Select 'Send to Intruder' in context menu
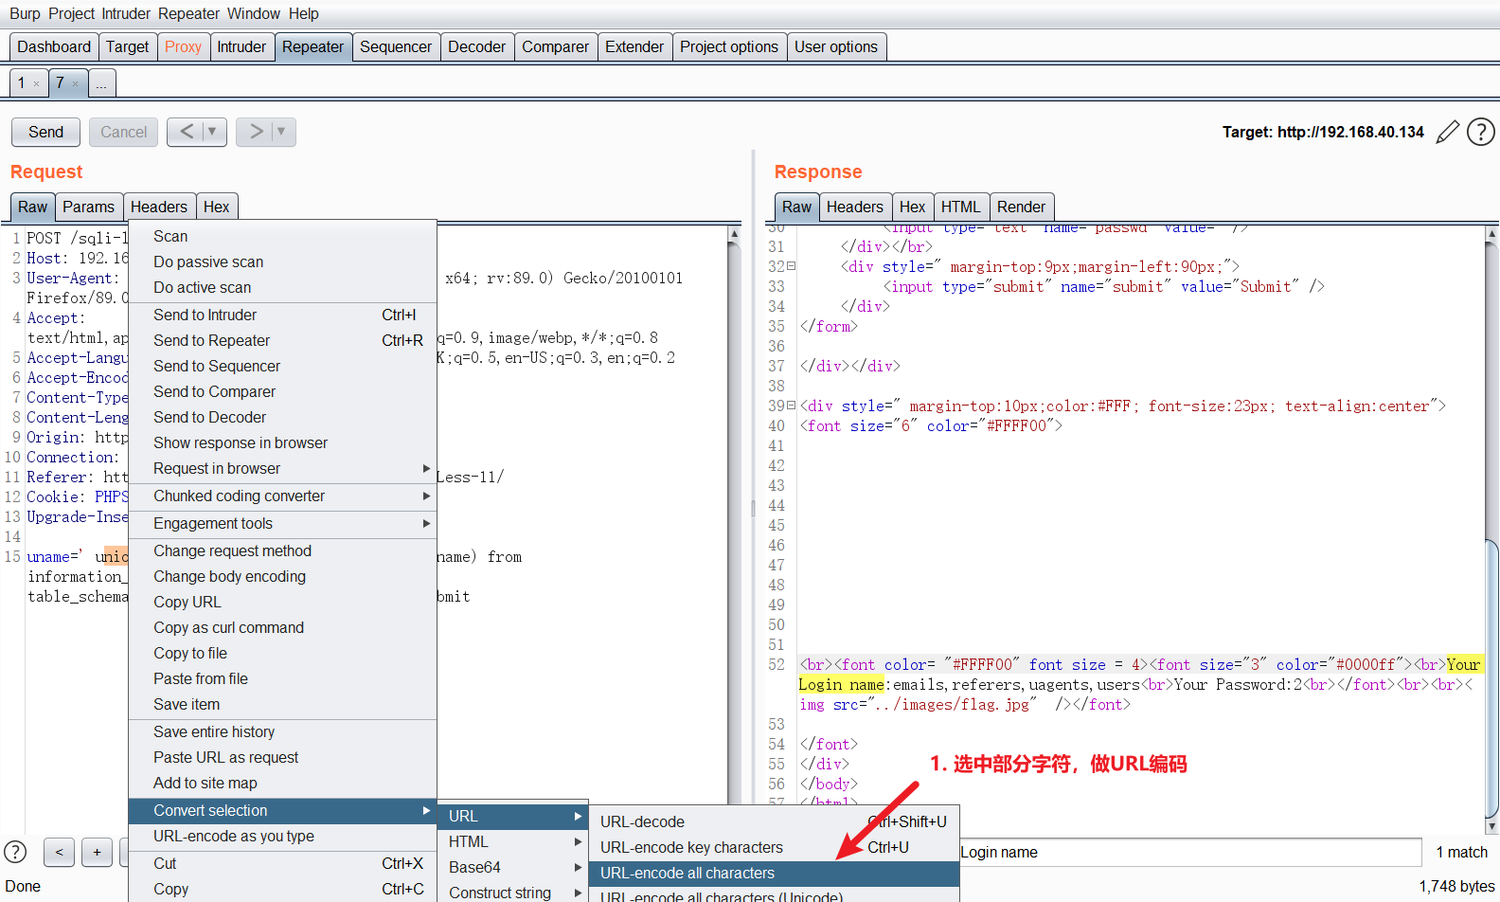The width and height of the screenshot is (1500, 902). point(283,315)
